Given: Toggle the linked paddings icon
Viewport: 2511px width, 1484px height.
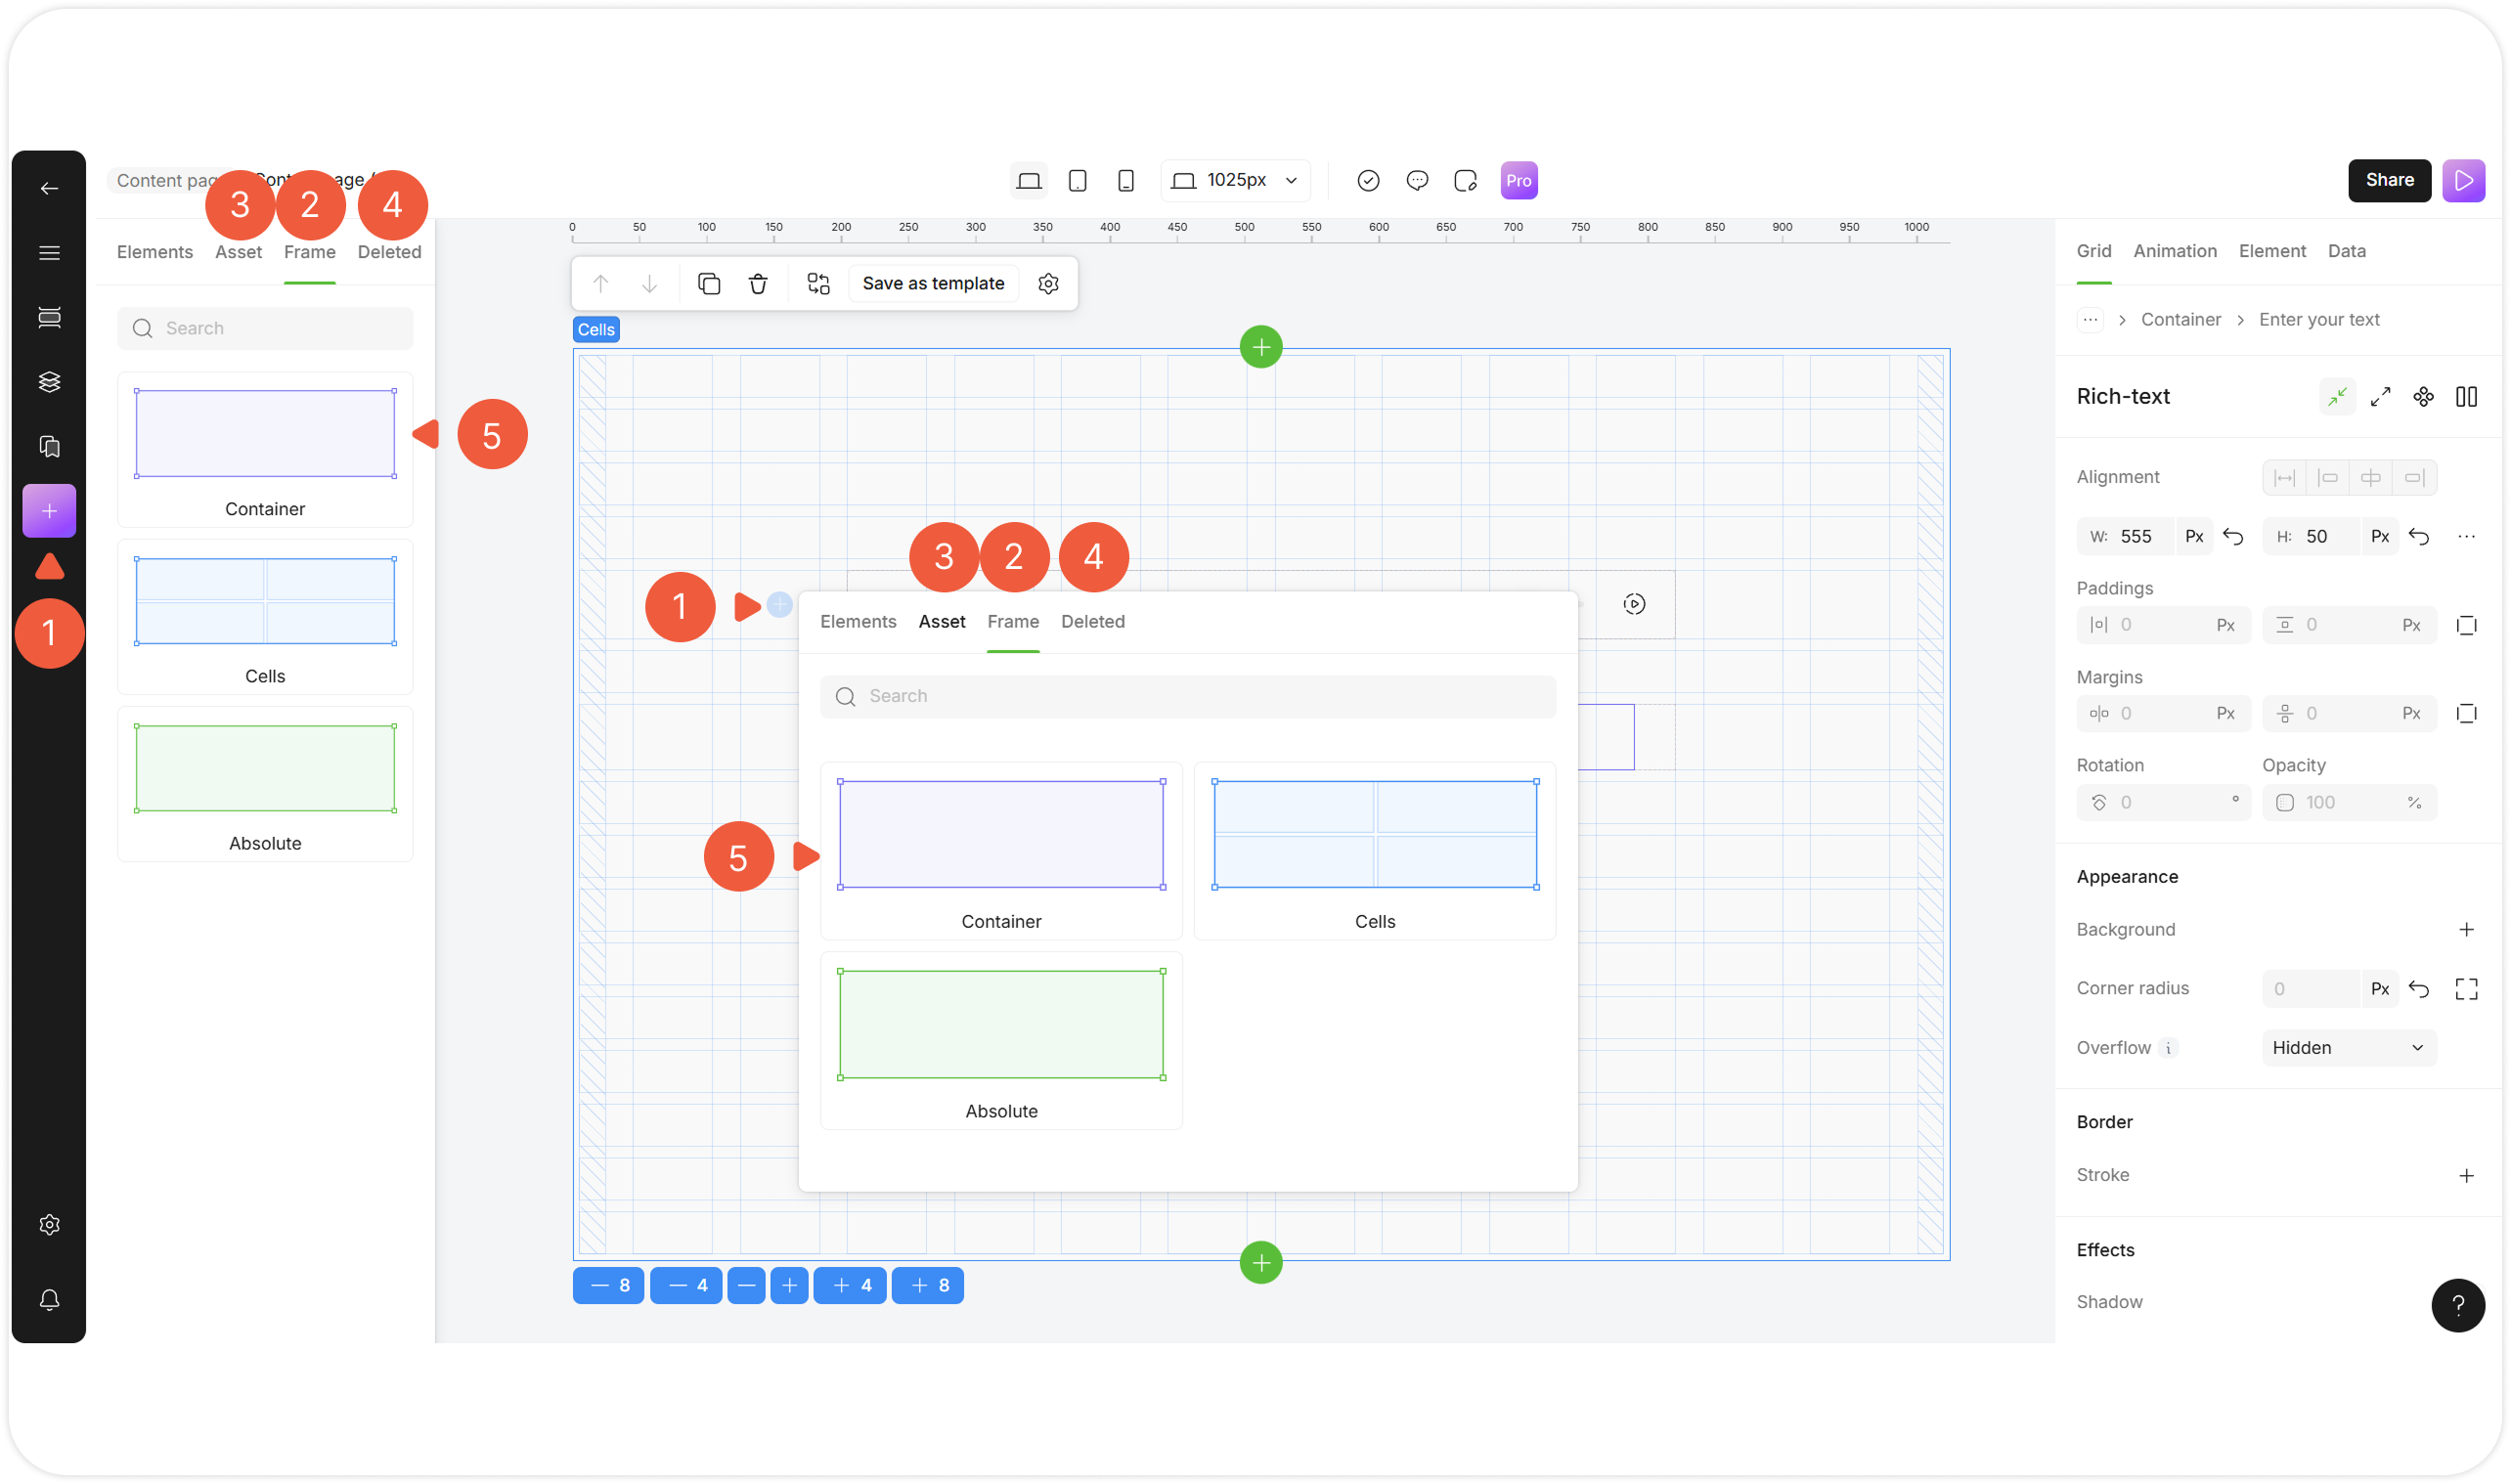Looking at the screenshot, I should coord(2466,626).
